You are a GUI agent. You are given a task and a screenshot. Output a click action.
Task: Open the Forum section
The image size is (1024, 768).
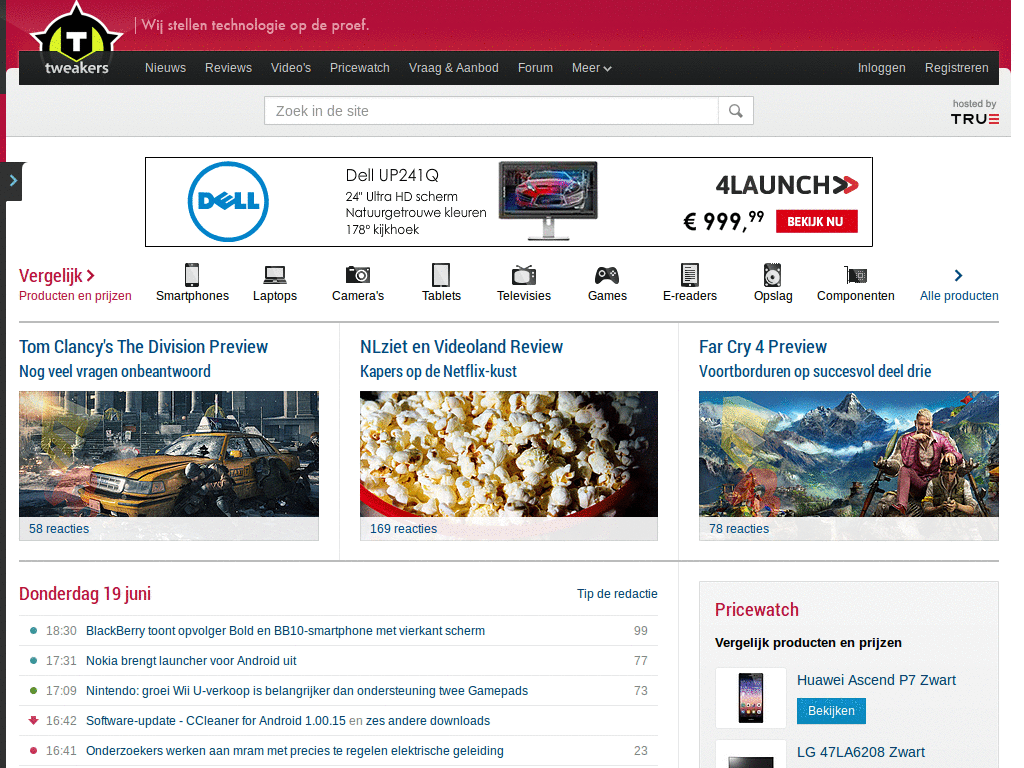pyautogui.click(x=536, y=68)
